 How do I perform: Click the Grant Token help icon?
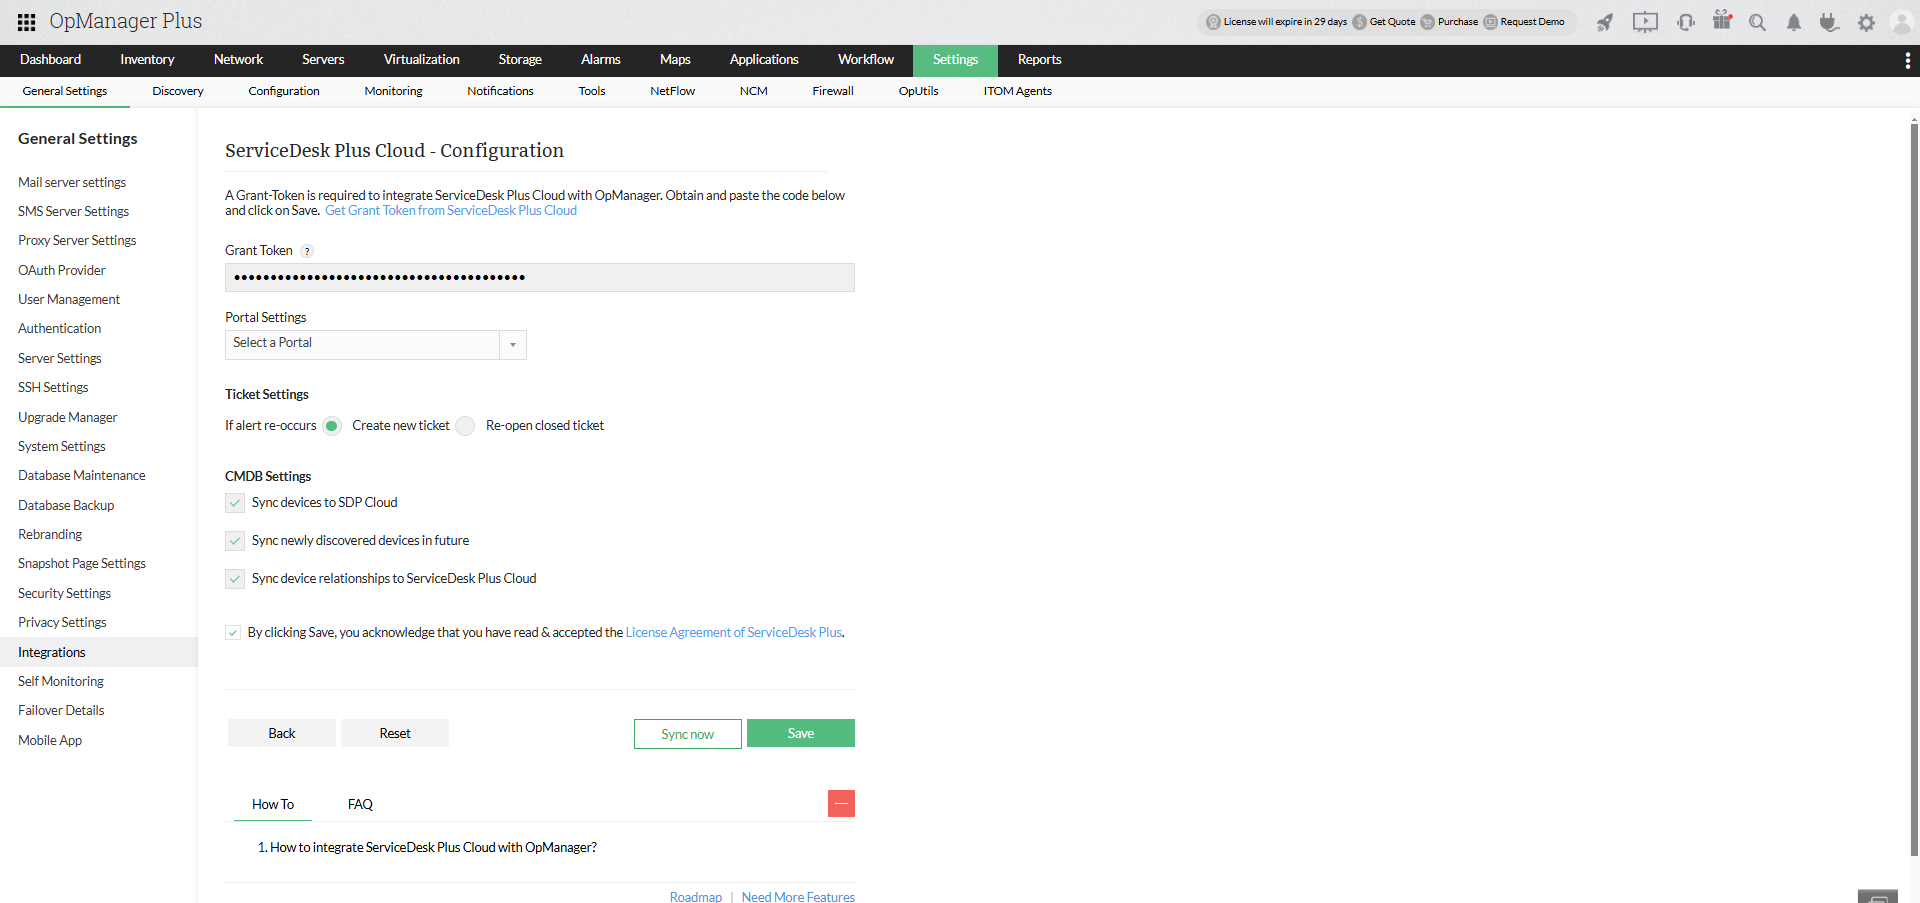[307, 251]
